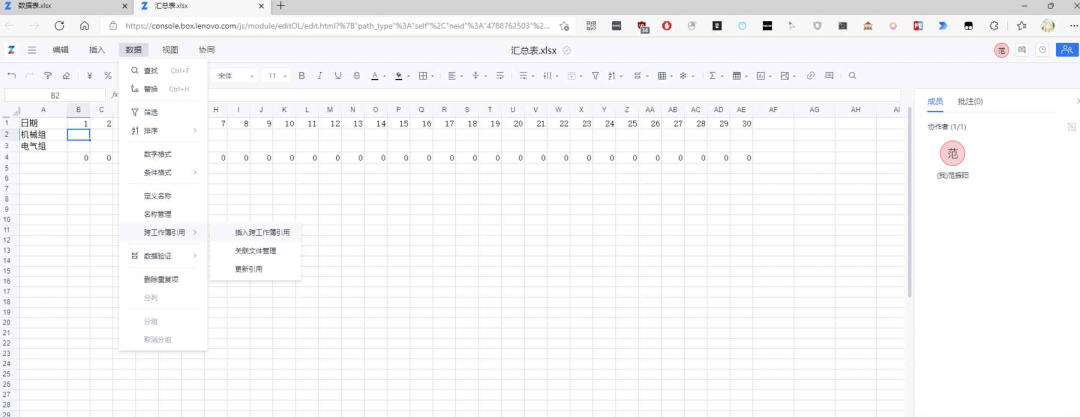Toggle text wrap icon
This screenshot has height=417, width=1080.
(x=499, y=76)
